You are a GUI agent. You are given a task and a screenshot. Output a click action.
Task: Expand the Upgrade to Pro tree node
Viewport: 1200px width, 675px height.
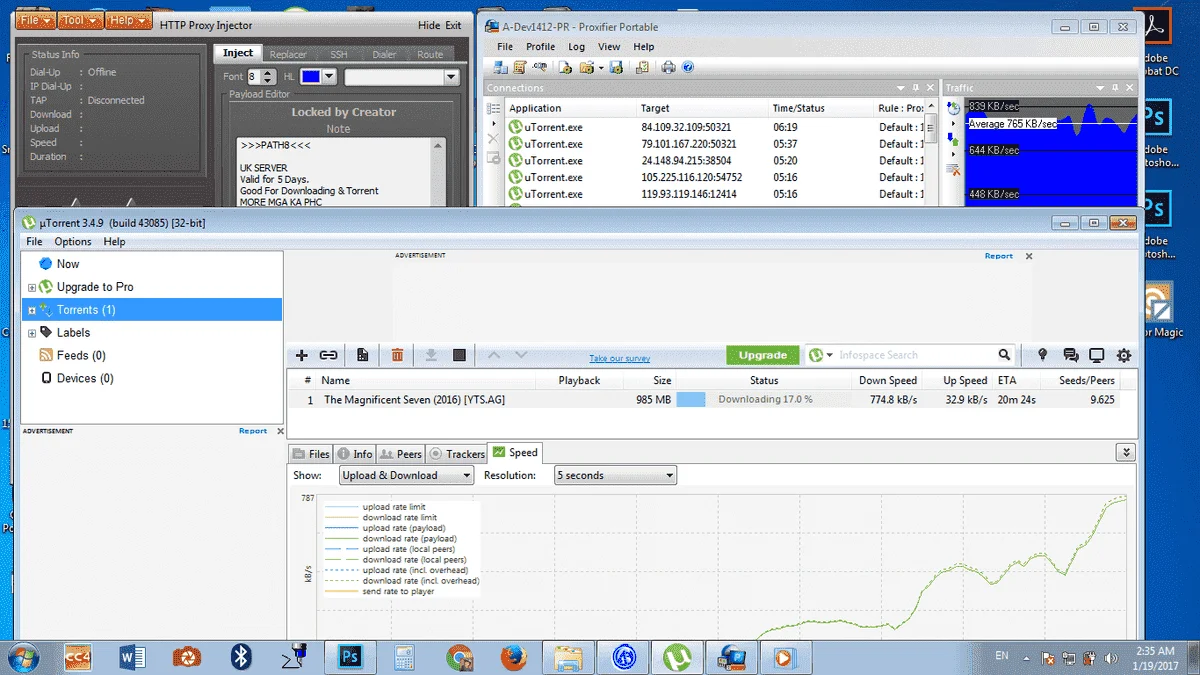[x=32, y=287]
